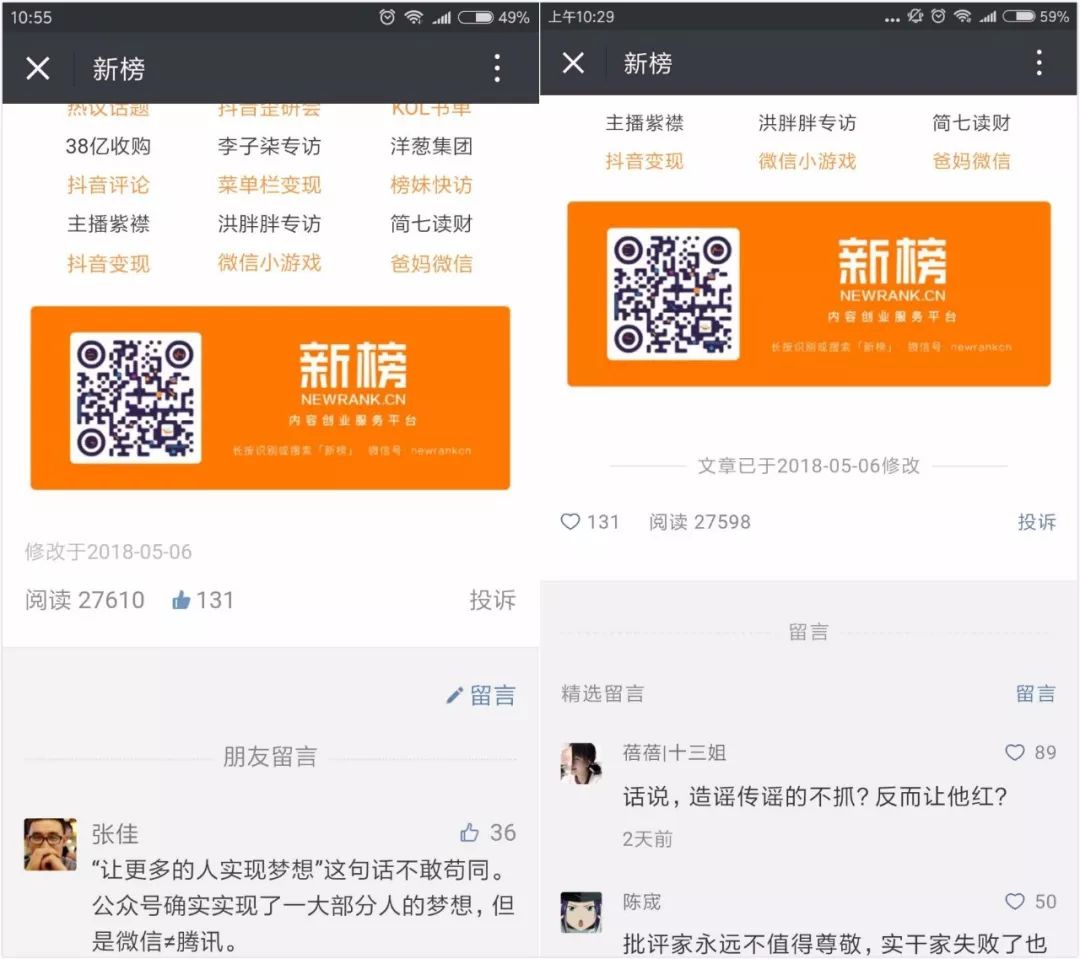This screenshot has width=1080, height=959.
Task: Tap the QR code in right orange banner
Action: point(673,293)
